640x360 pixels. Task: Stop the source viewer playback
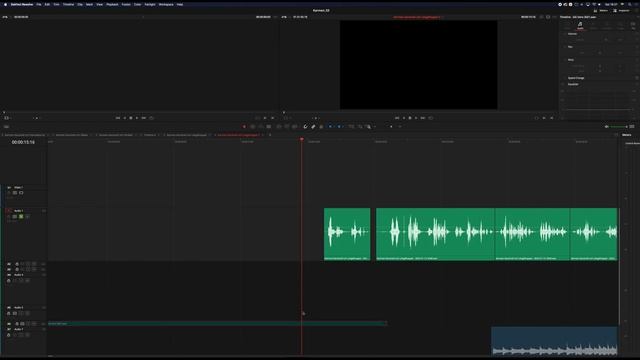[x=131, y=118]
